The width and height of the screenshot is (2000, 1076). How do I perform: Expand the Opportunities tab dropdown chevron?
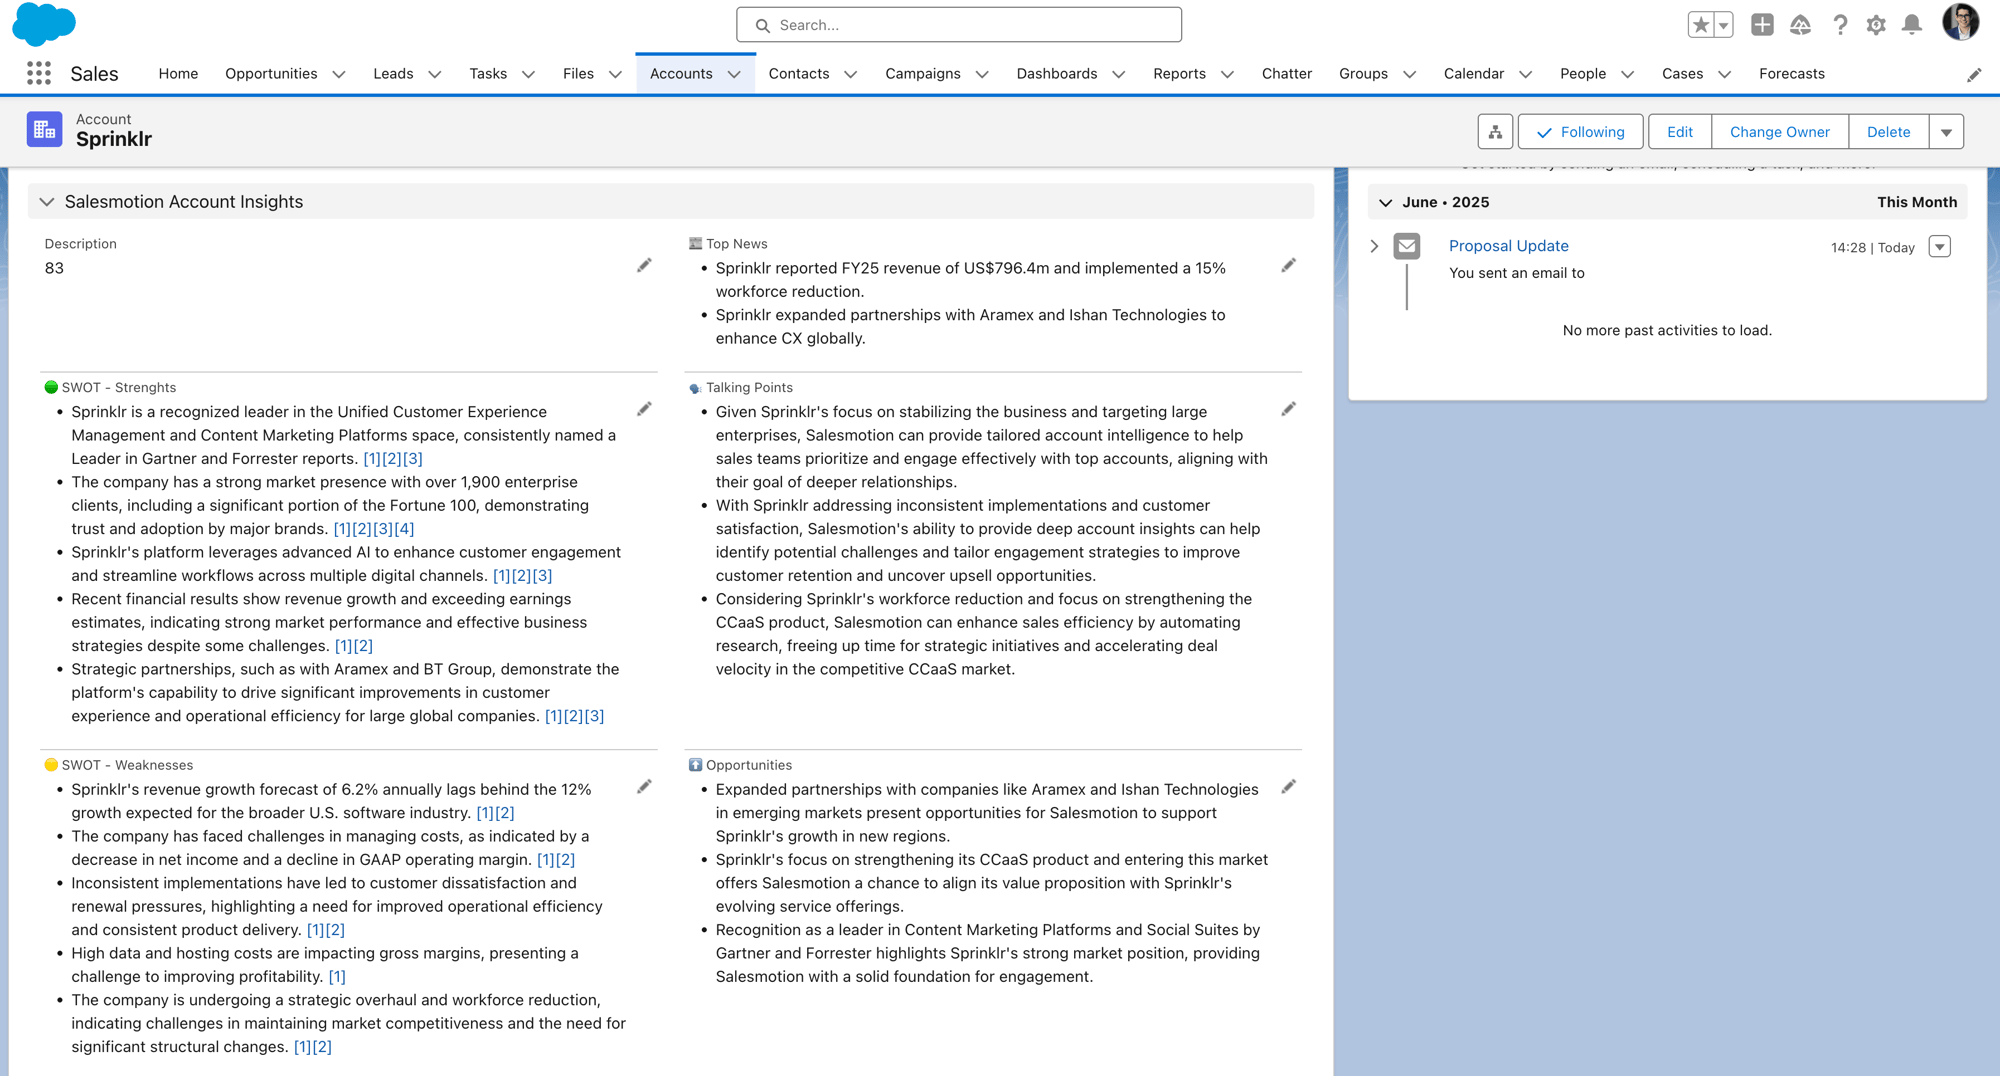coord(339,74)
